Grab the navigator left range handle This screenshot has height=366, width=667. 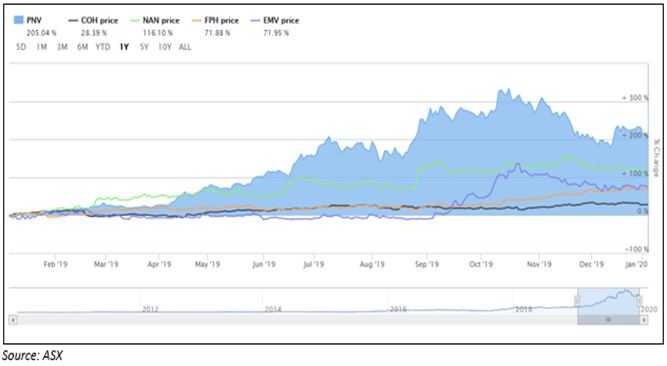pos(577,301)
